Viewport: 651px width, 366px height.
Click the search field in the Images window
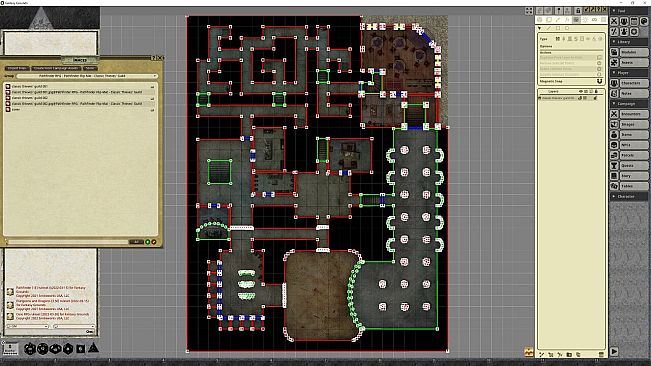click(69, 242)
